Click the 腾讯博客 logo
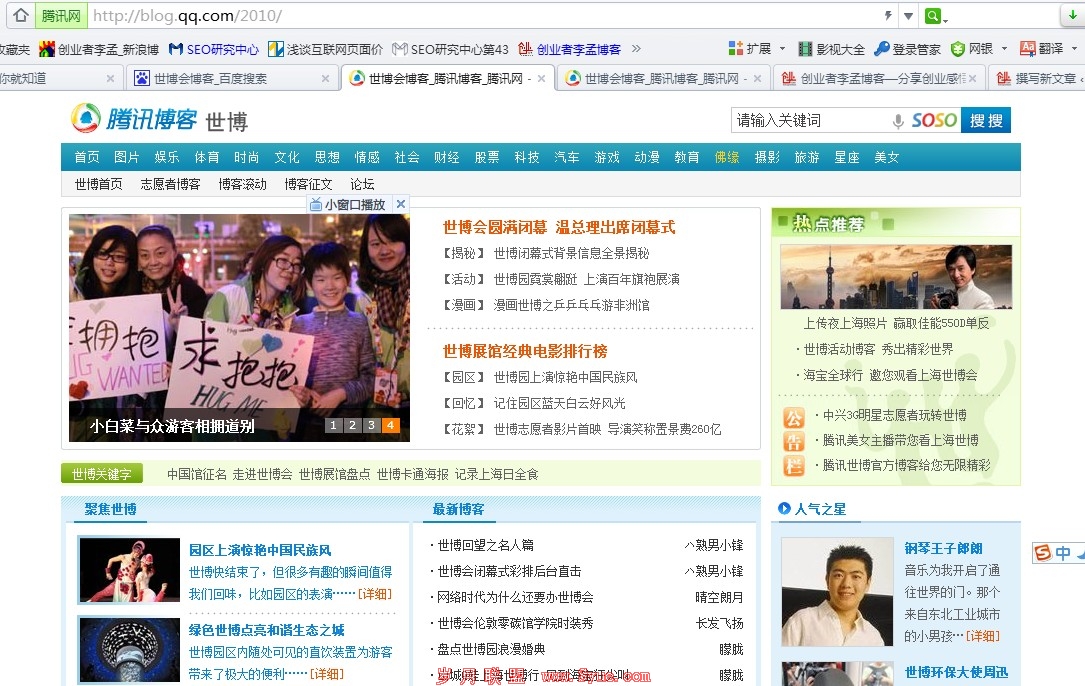Image resolution: width=1085 pixels, height=686 pixels. [x=134, y=119]
